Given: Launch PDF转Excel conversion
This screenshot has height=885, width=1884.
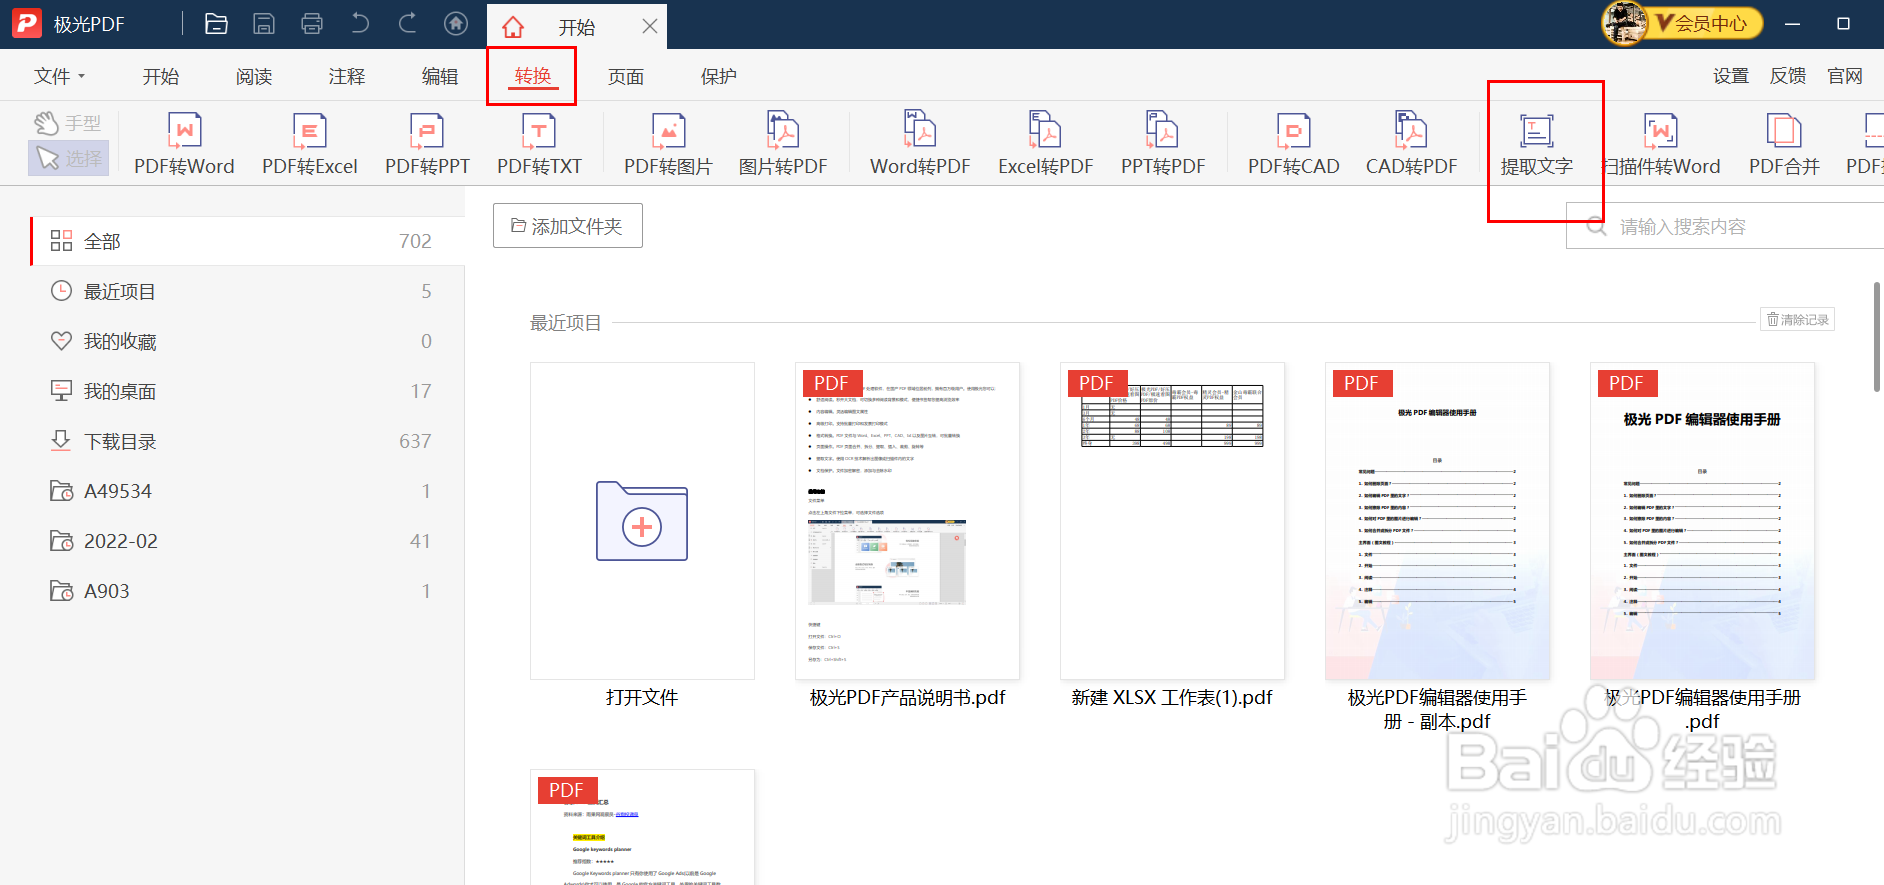Looking at the screenshot, I should (x=310, y=144).
